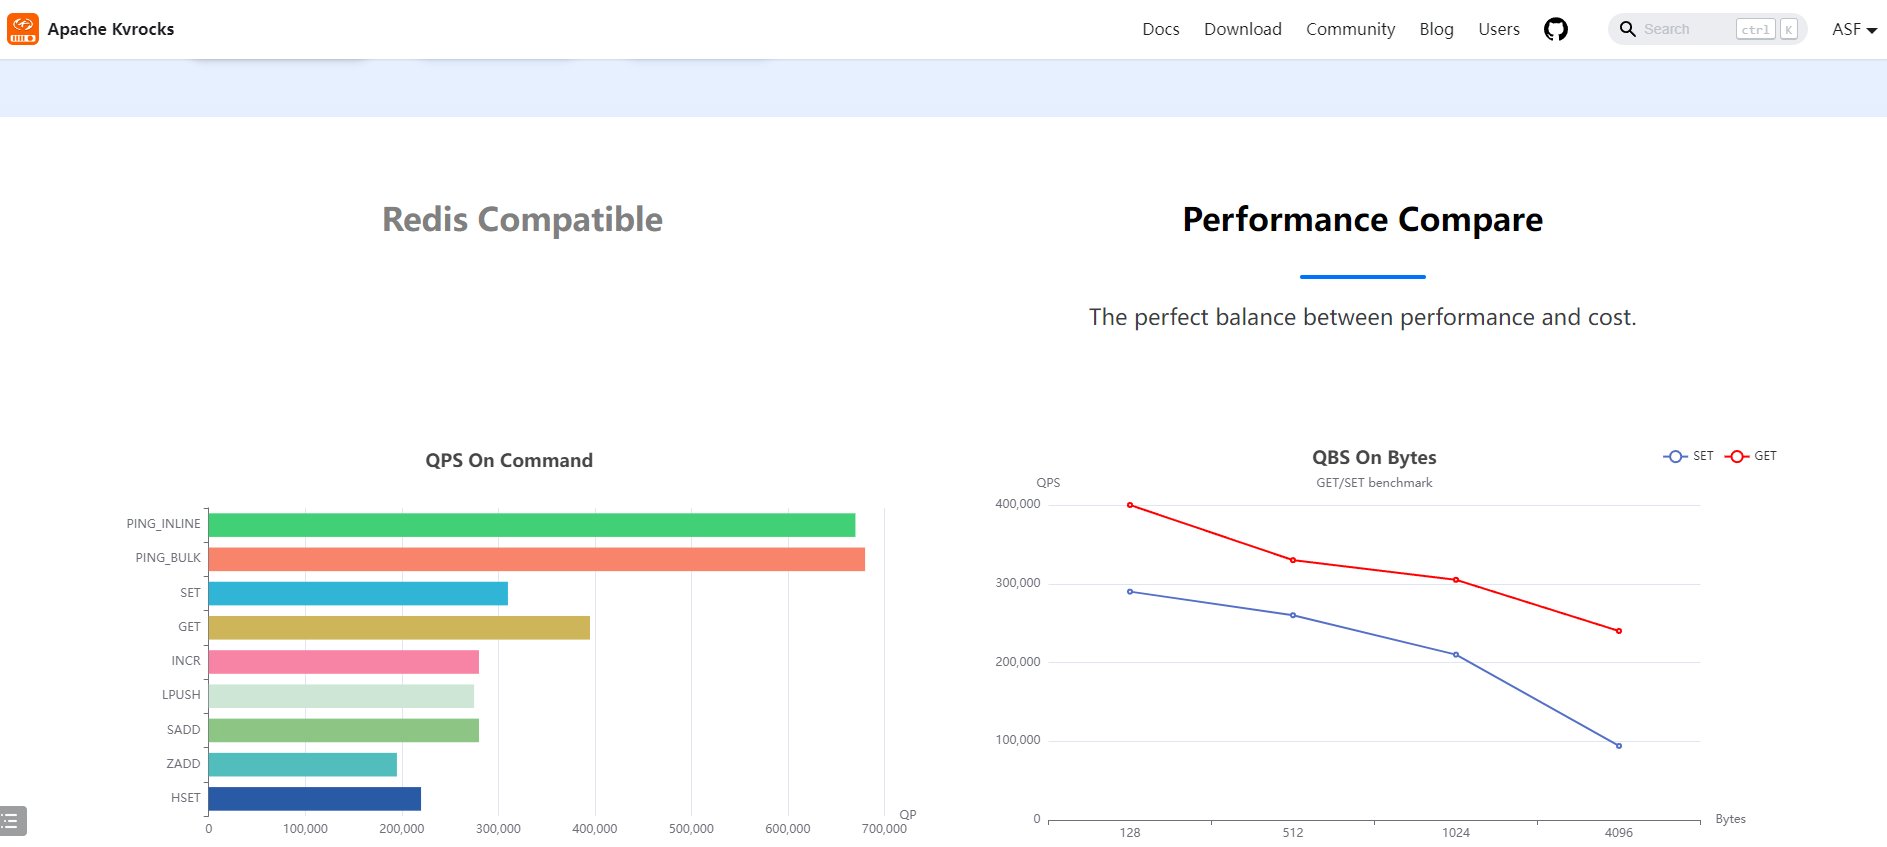The image size is (1887, 847).
Task: Click the orange PING_BULK bar
Action: (x=536, y=559)
